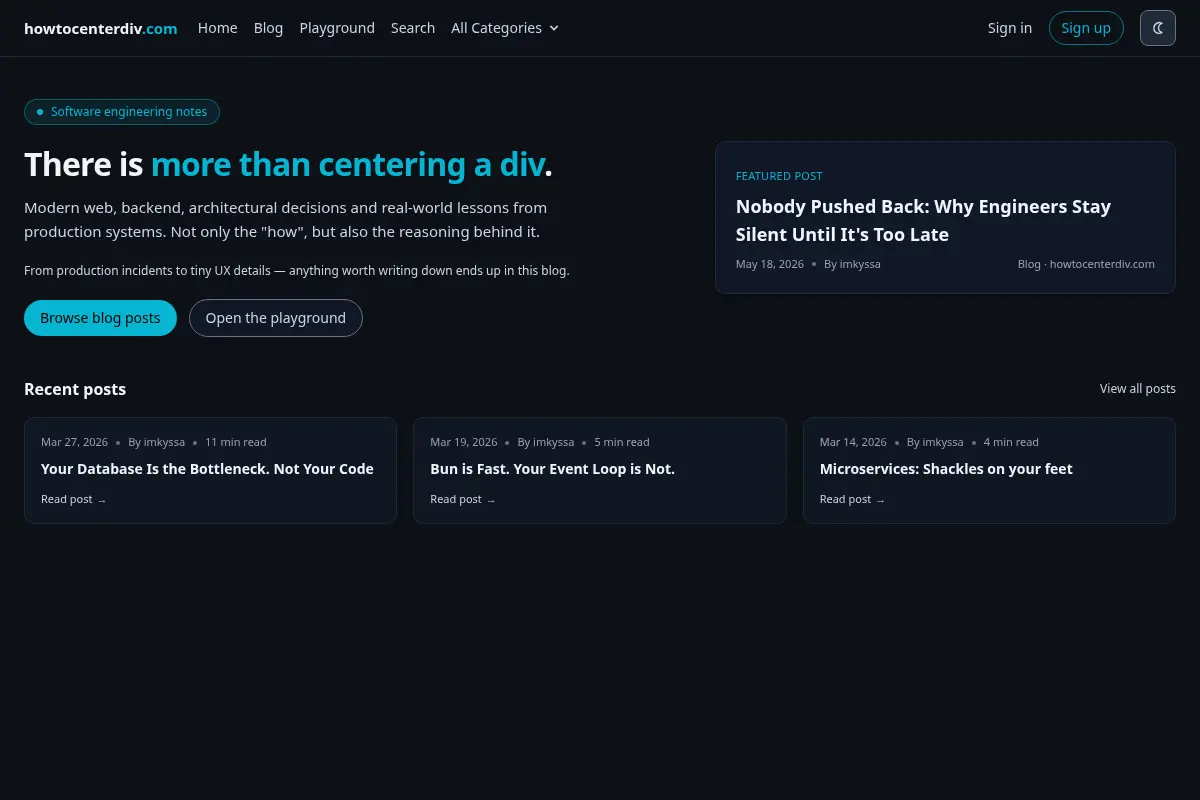Image resolution: width=1200 pixels, height=800 pixels.
Task: Open the Bun is Fast post title
Action: (552, 469)
